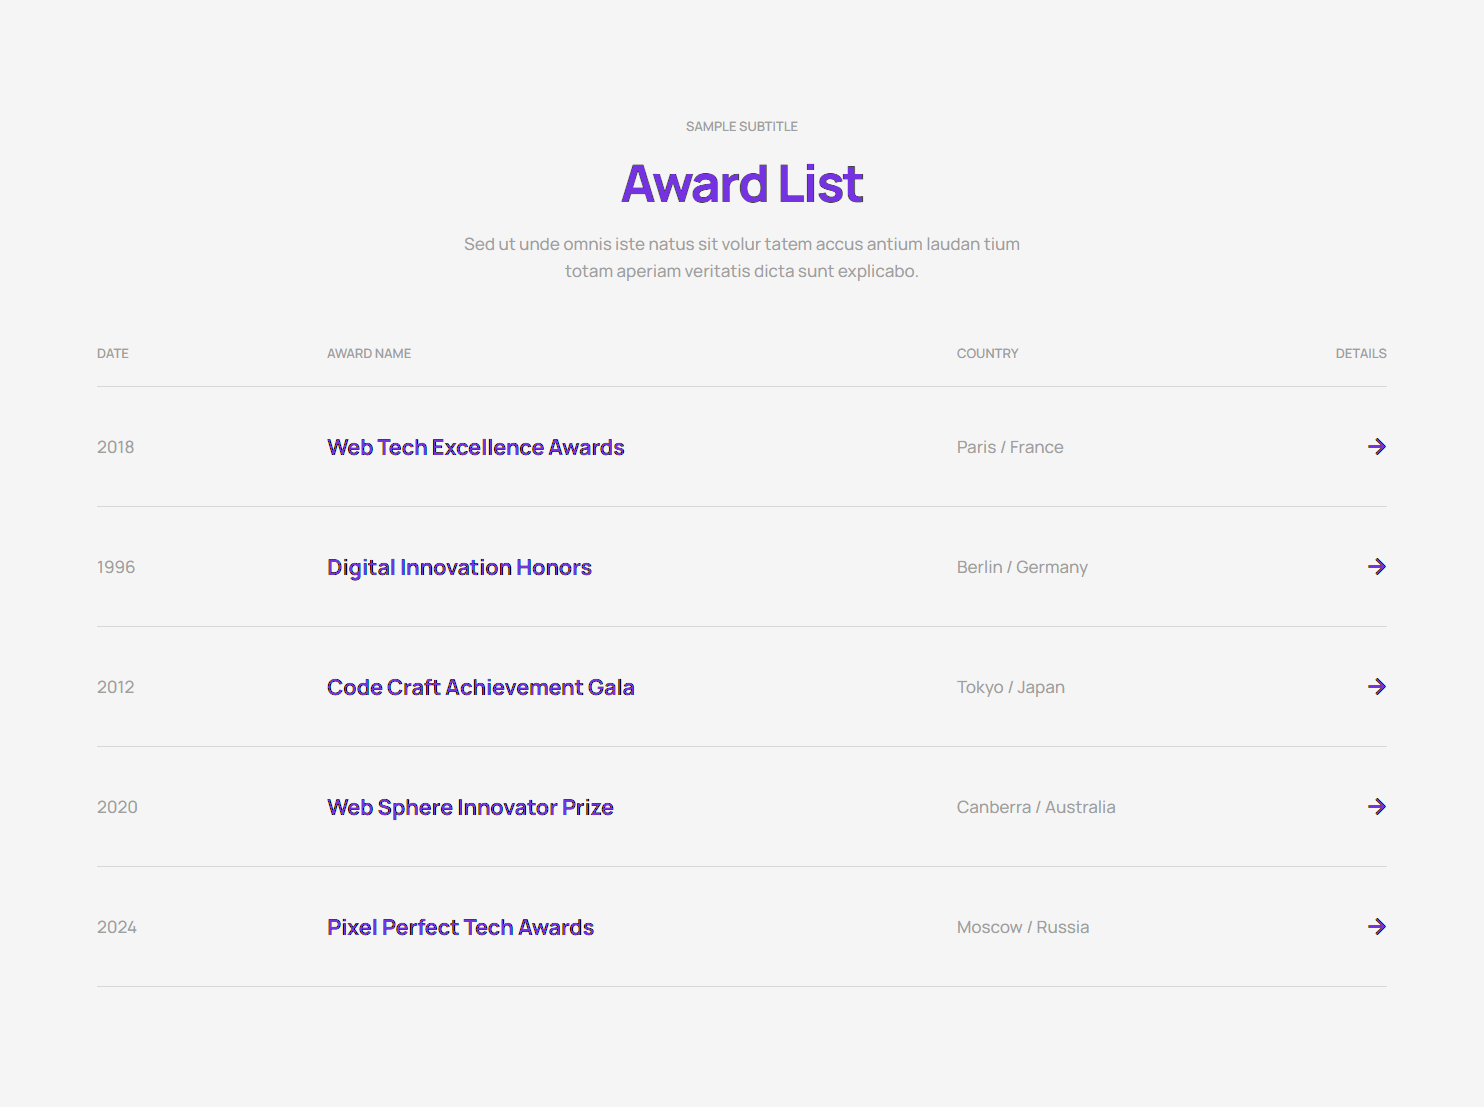Click the Country column header
Viewport: 1484px width, 1107px height.
coord(987,353)
